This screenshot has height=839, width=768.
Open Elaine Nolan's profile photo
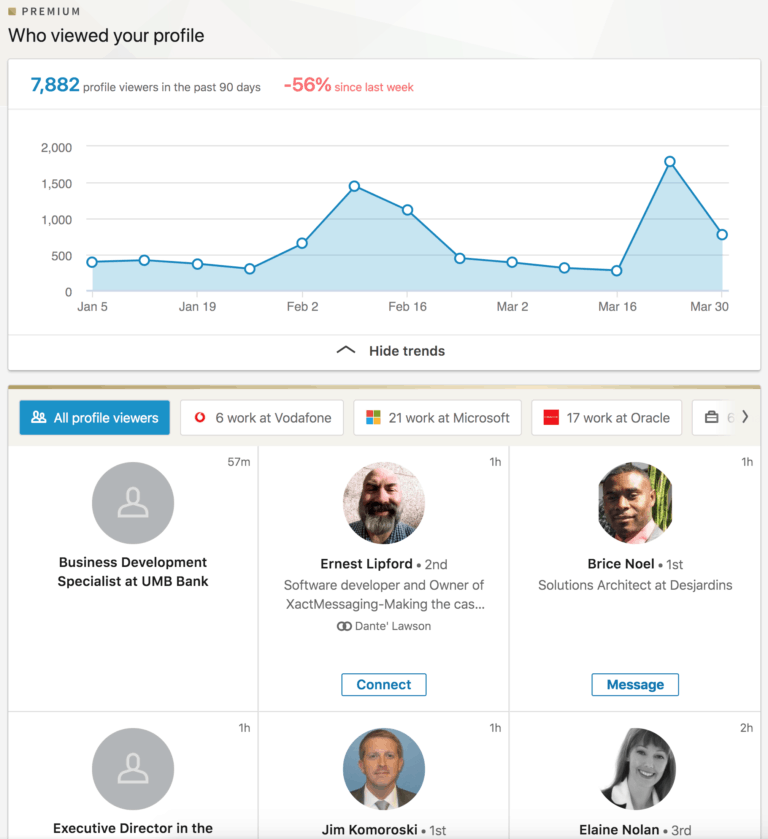635,769
